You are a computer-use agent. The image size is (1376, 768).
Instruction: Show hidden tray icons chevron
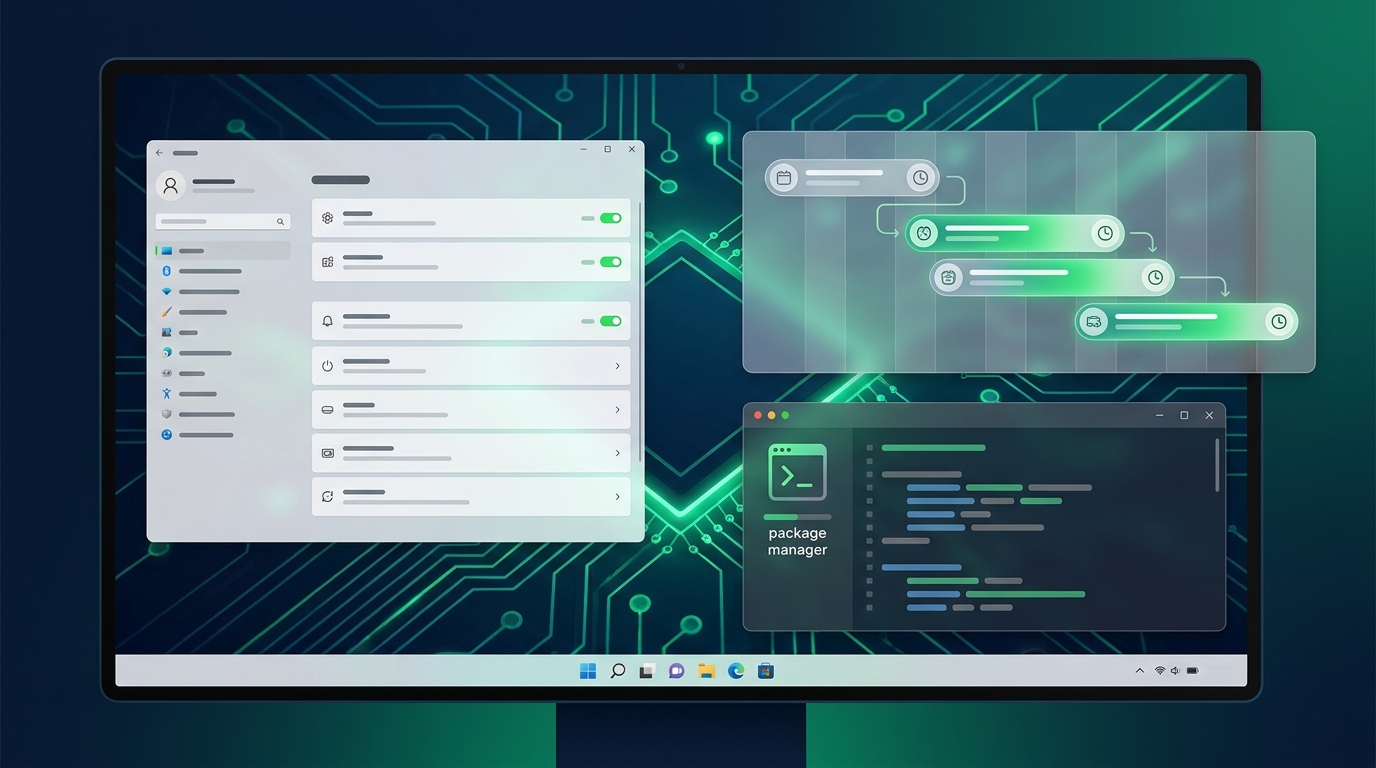coord(1139,671)
